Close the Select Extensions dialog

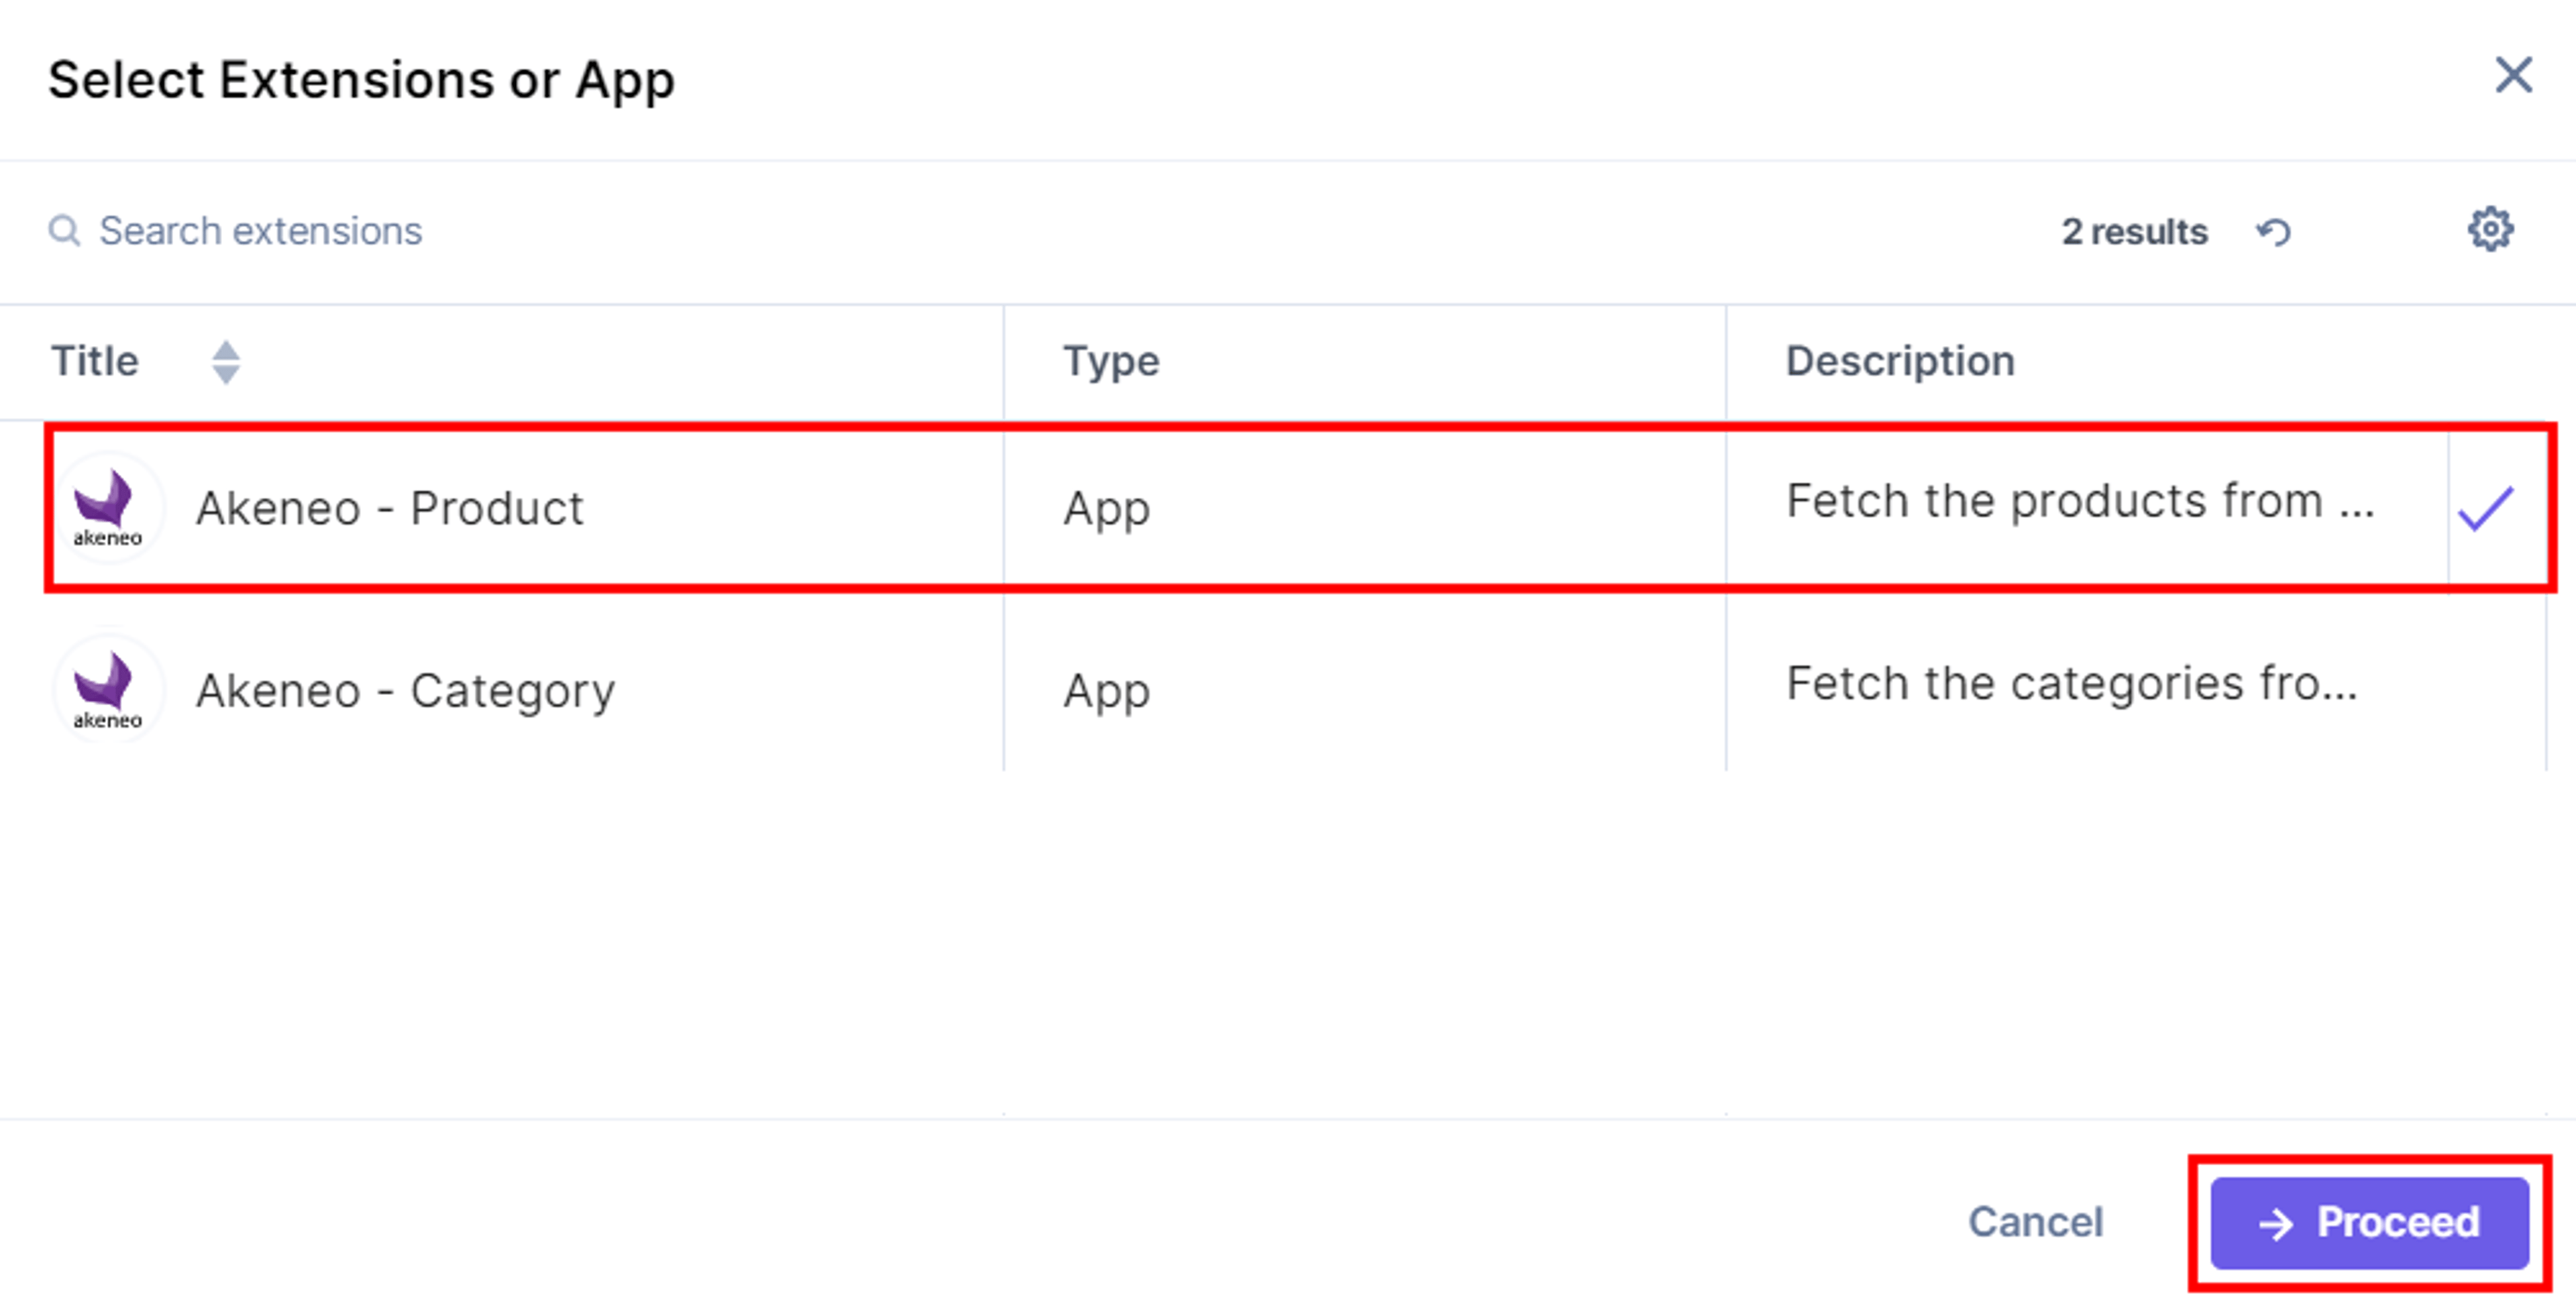(x=2513, y=75)
